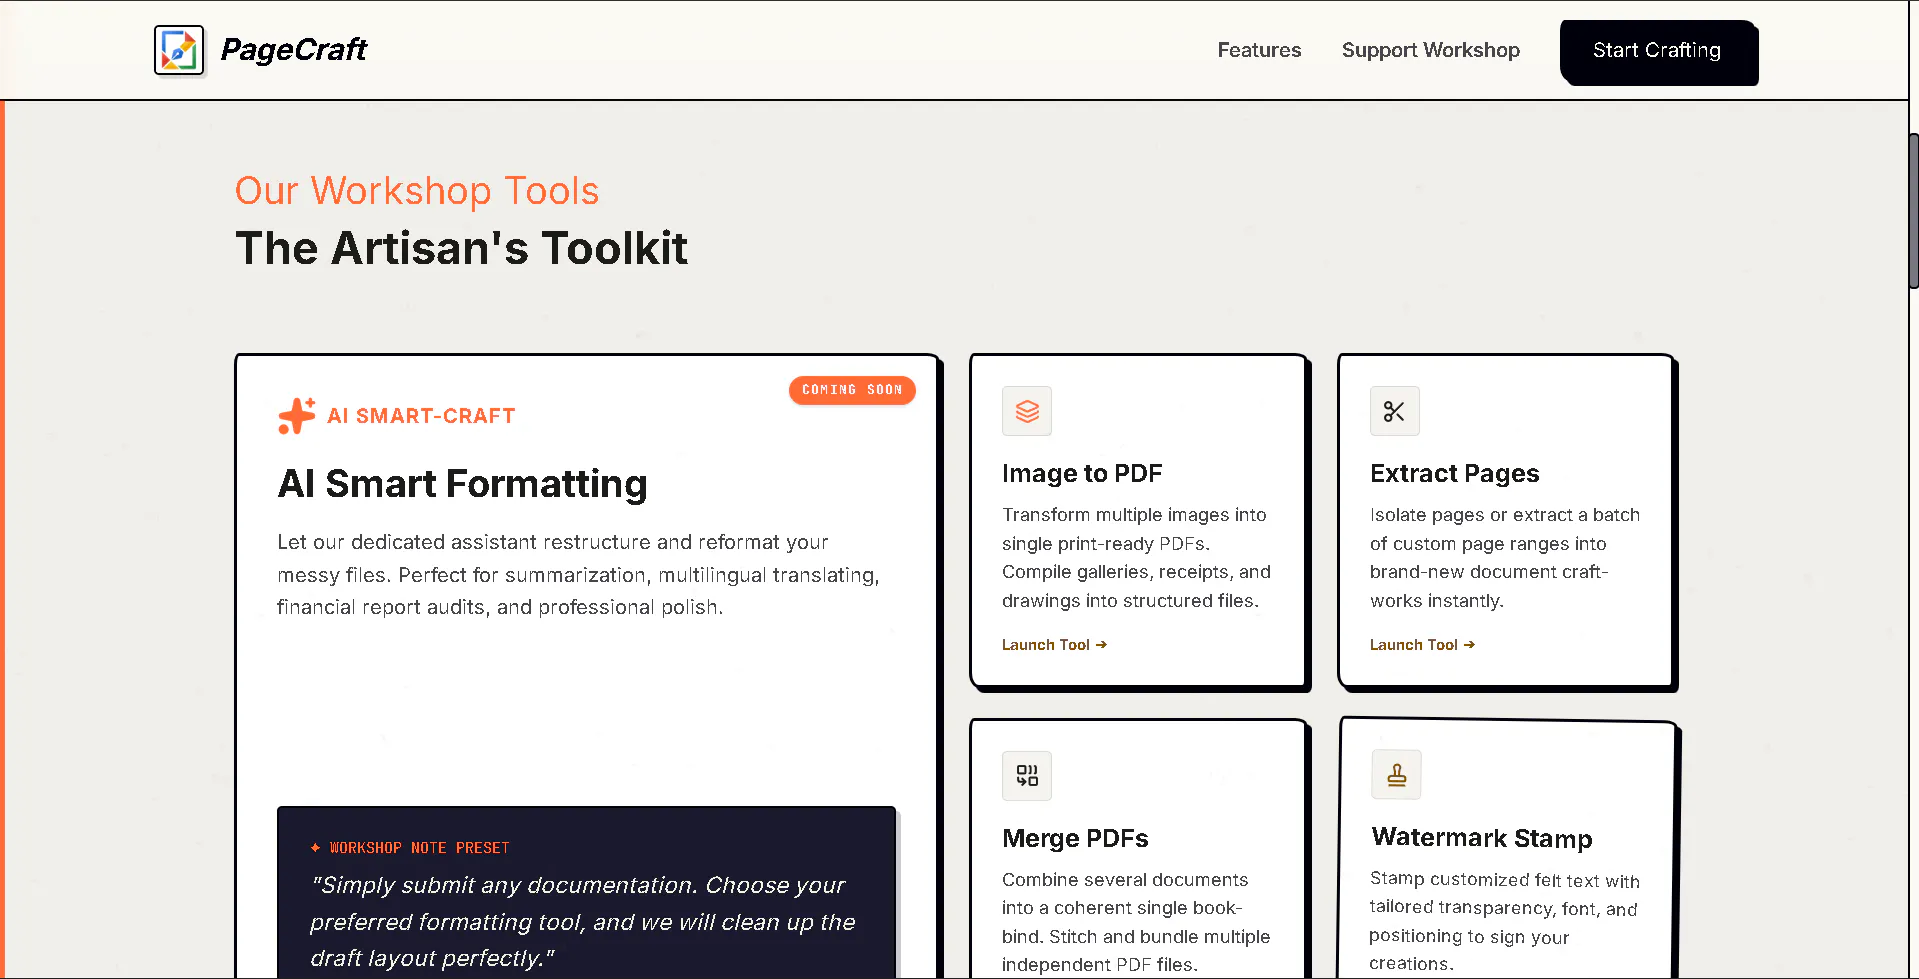
Task: Click the workshop note quote text
Action: pyautogui.click(x=583, y=922)
